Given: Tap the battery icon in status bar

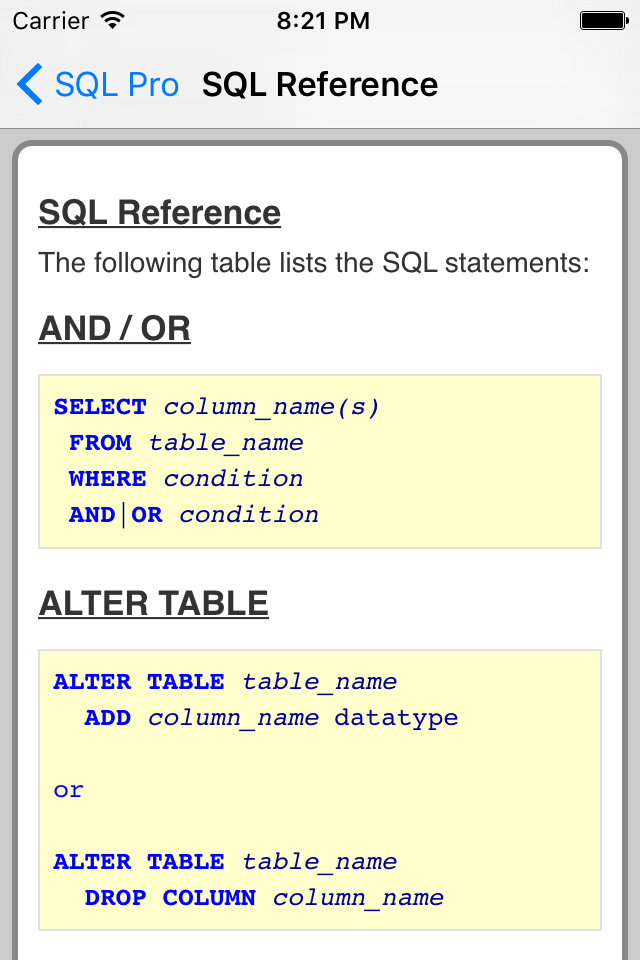Looking at the screenshot, I should (x=602, y=20).
